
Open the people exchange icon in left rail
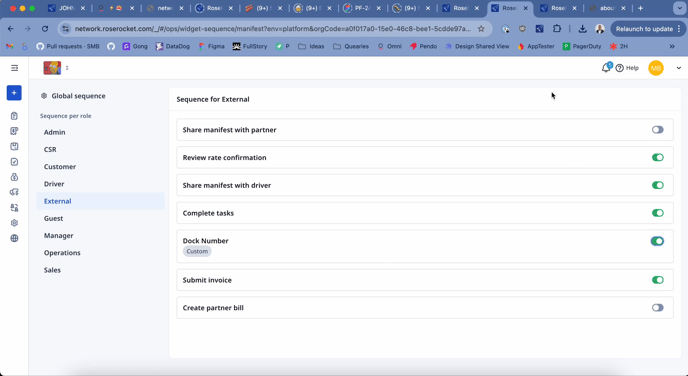(x=14, y=208)
